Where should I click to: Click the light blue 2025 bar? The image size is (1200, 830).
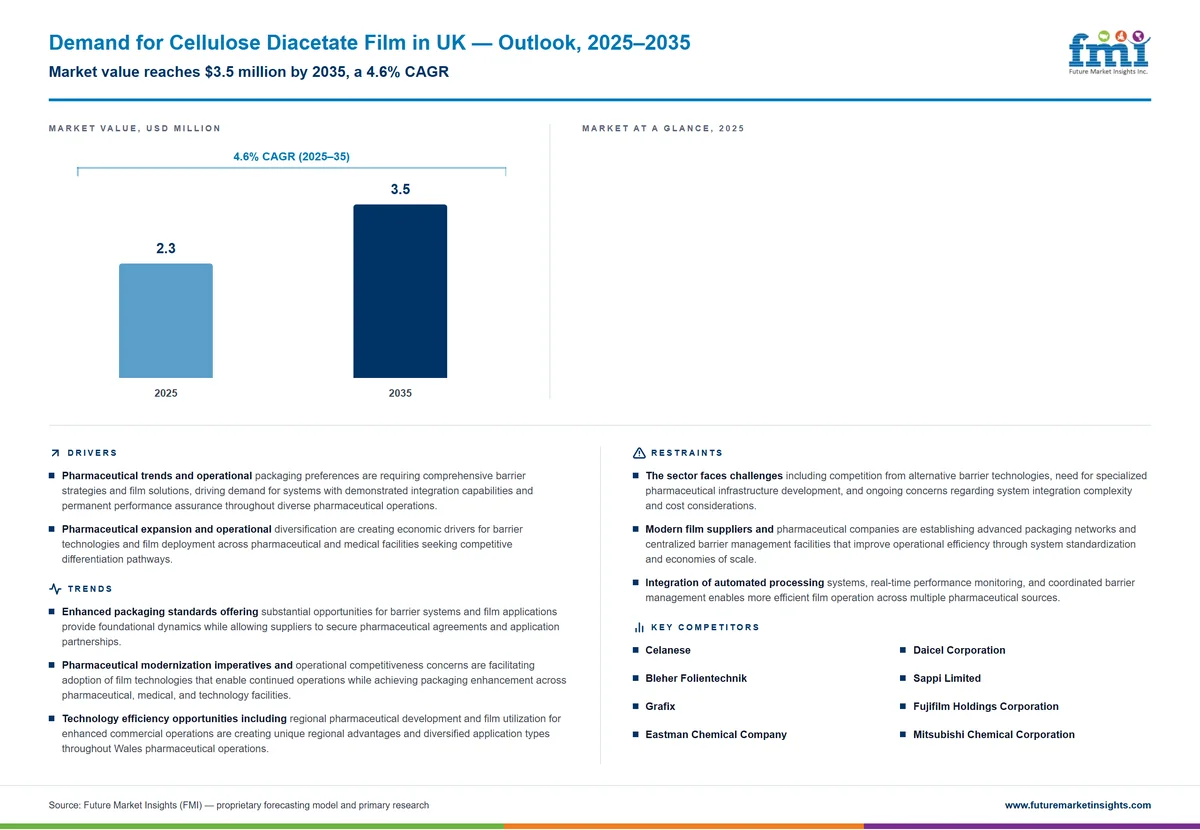point(166,321)
